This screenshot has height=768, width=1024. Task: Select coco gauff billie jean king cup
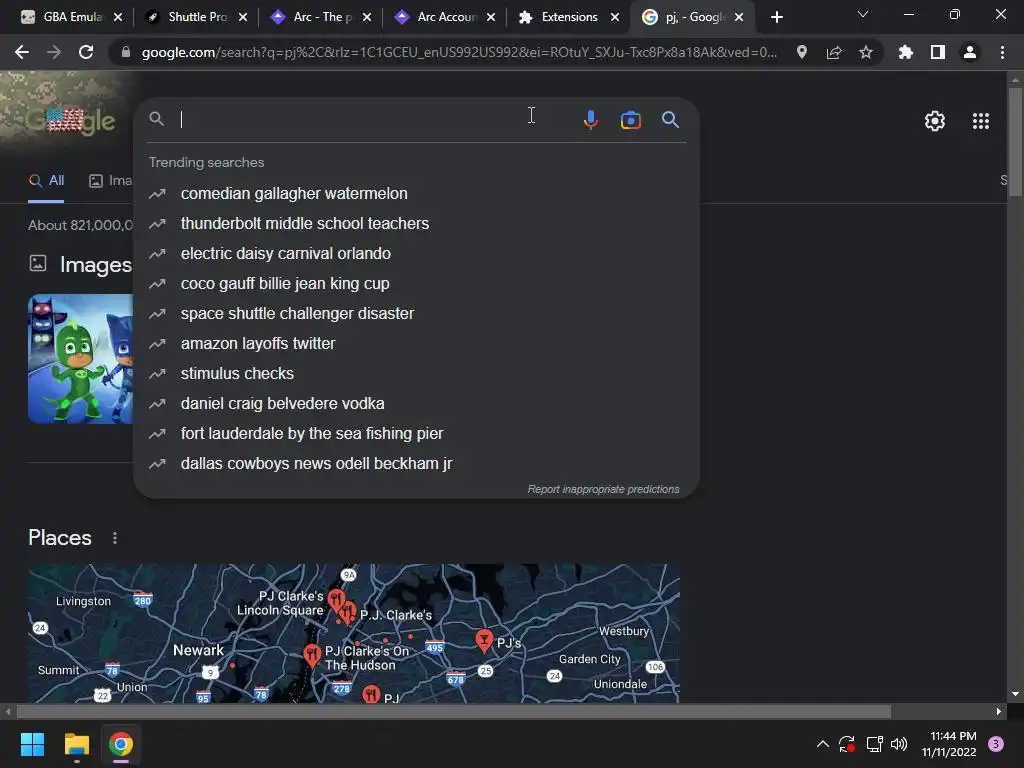tap(416, 283)
